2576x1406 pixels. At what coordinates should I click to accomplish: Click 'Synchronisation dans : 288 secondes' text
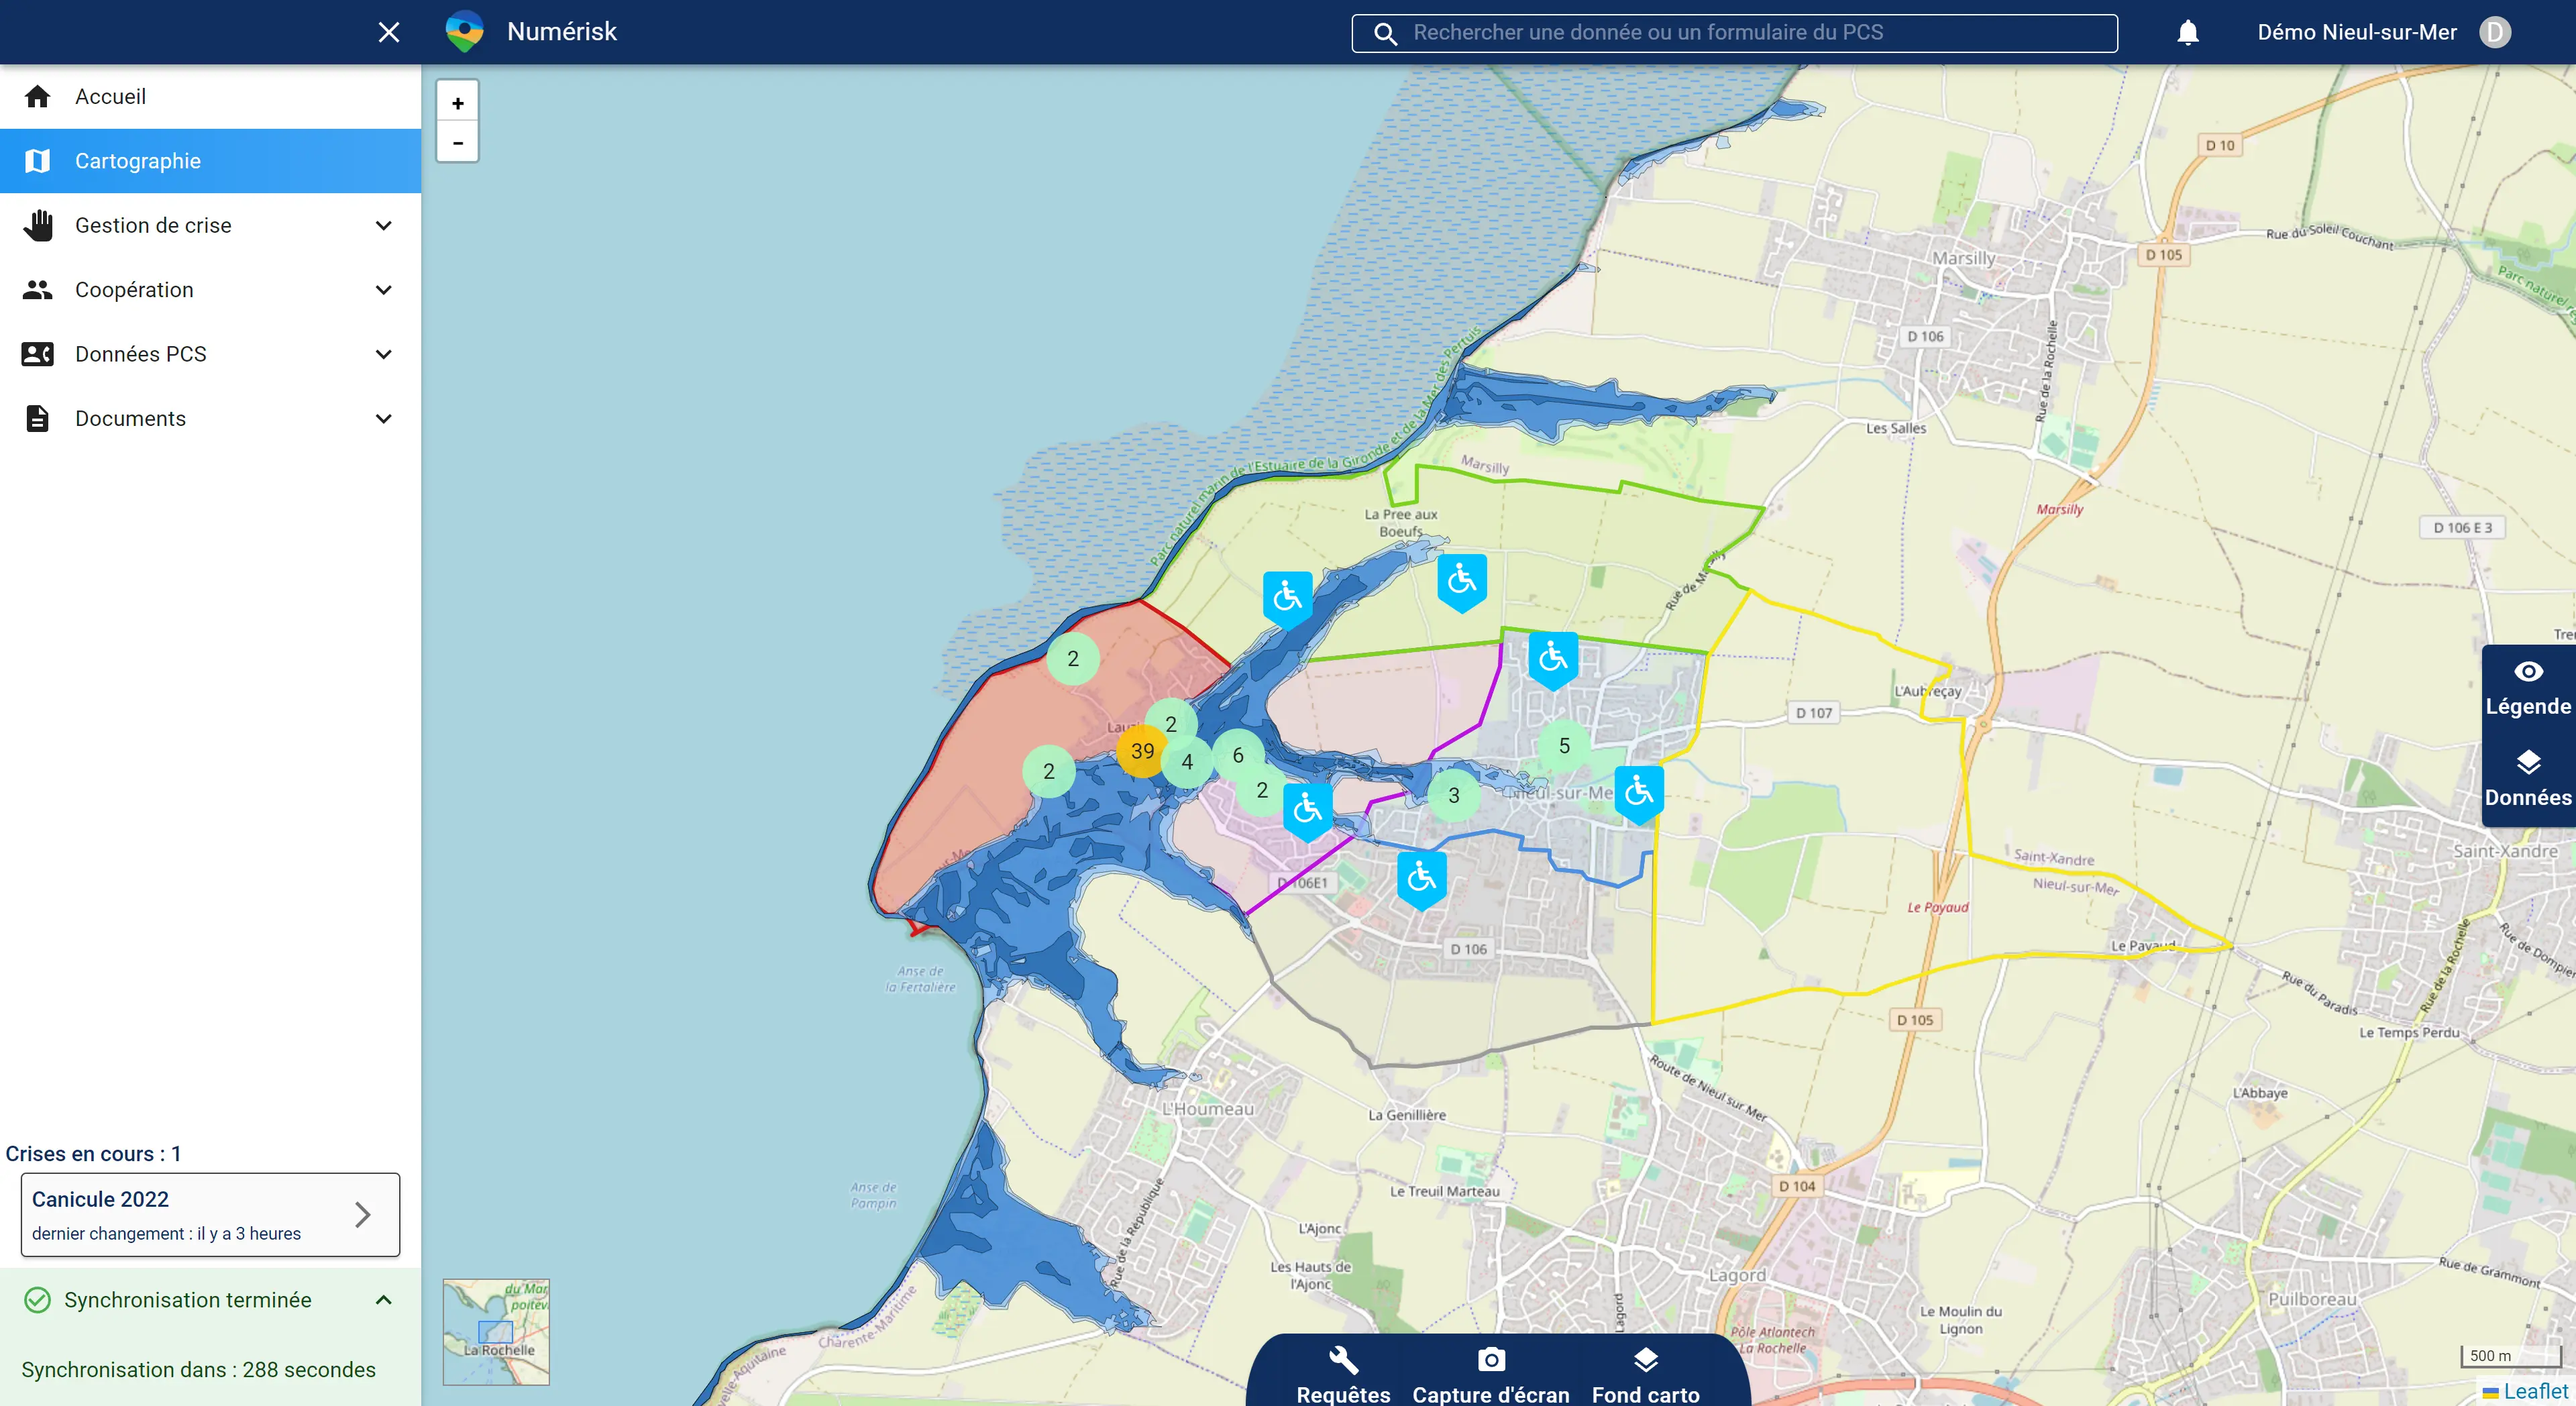tap(199, 1370)
